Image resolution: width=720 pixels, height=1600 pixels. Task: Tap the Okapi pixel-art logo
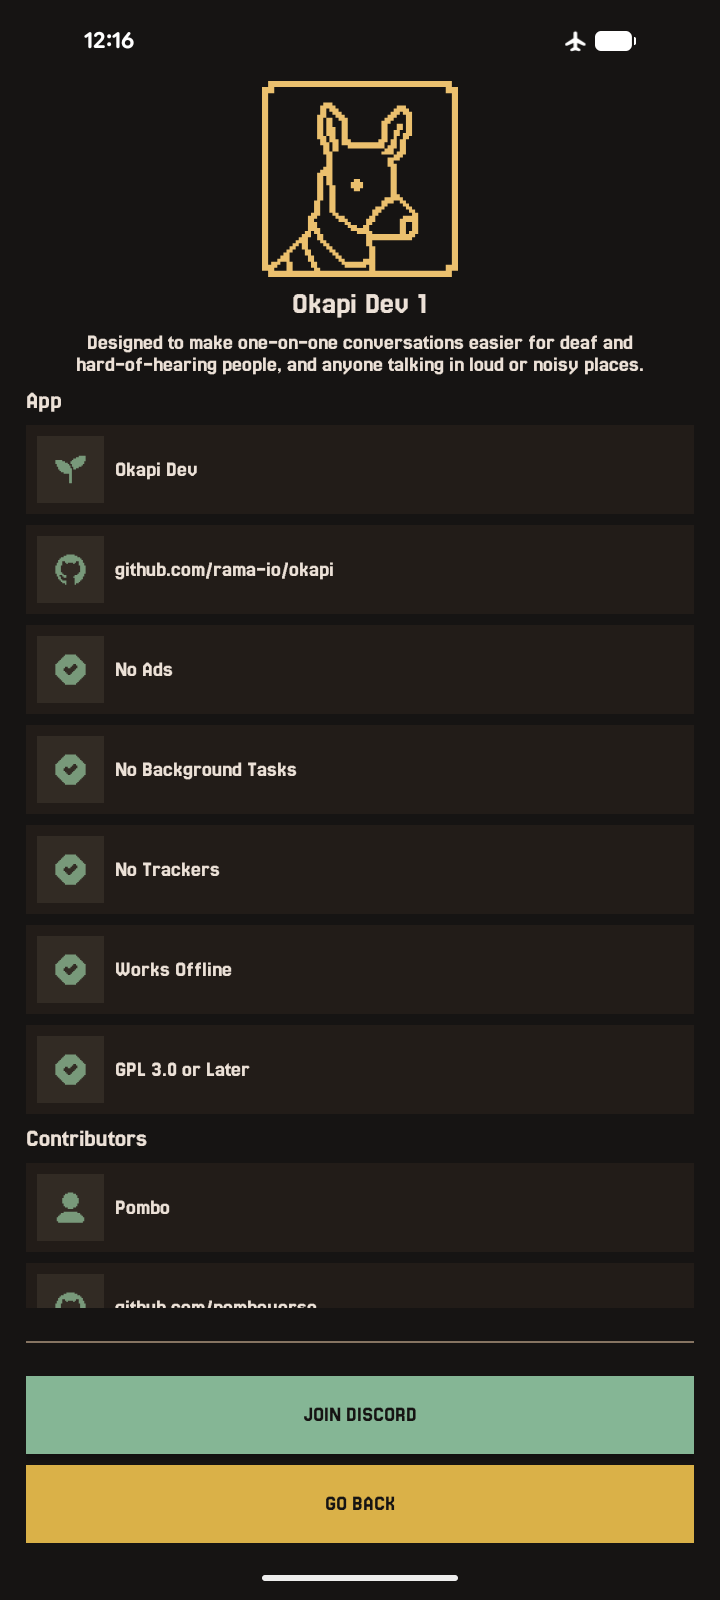(x=360, y=179)
